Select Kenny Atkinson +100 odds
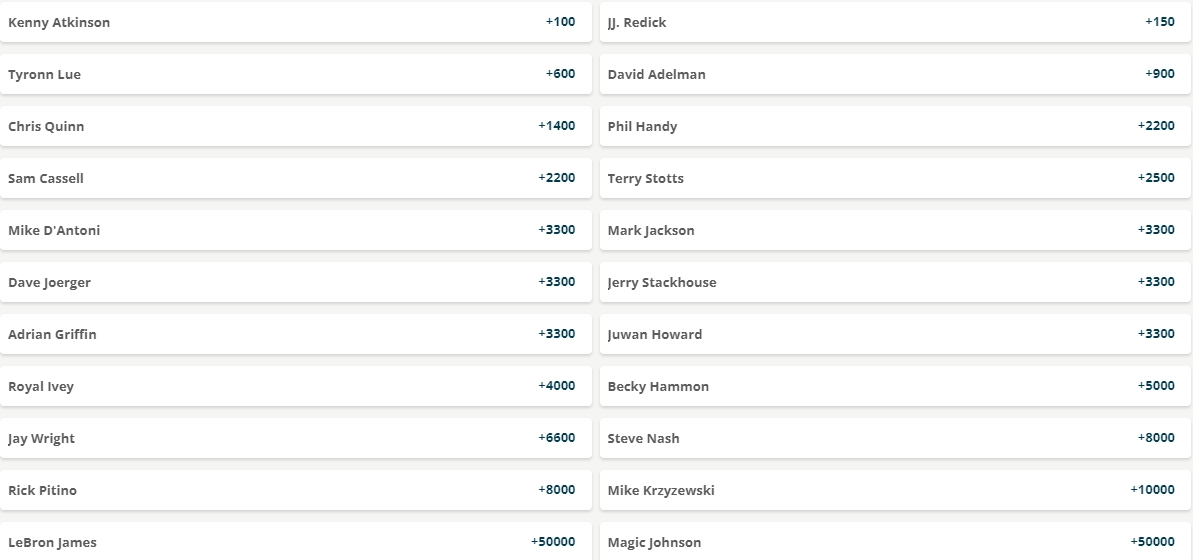The image size is (1193, 560). click(x=296, y=22)
